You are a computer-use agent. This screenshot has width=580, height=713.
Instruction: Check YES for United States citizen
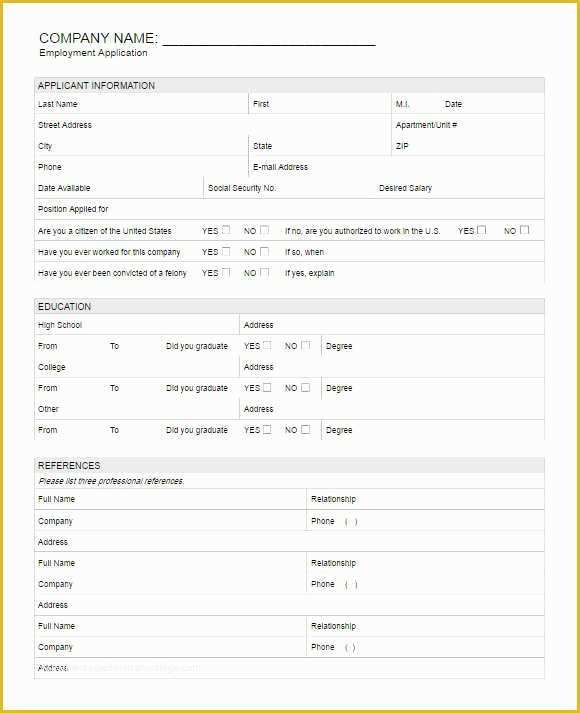point(226,230)
